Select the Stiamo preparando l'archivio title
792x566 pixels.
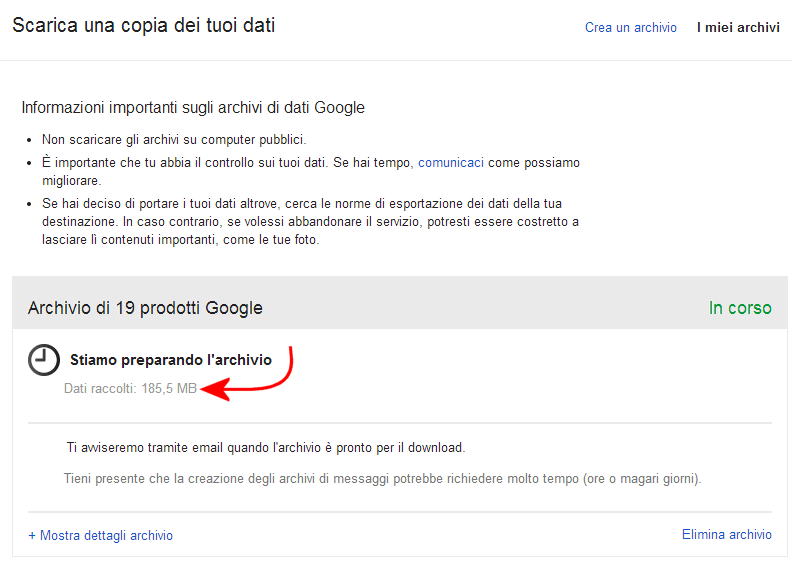coord(170,359)
